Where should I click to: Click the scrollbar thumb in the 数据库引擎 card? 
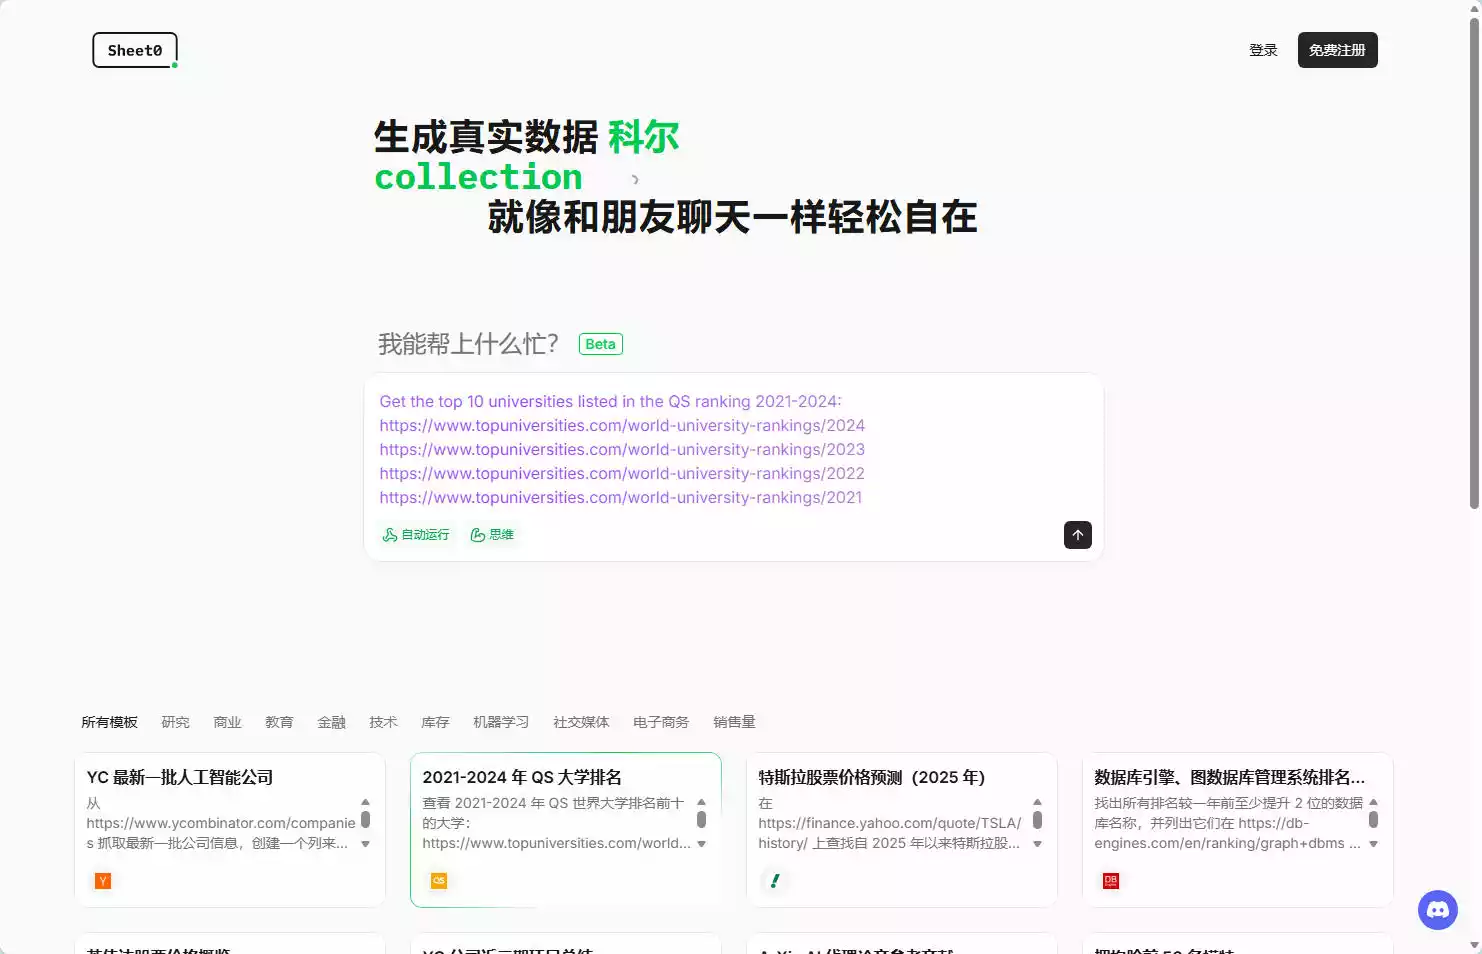coord(1374,820)
